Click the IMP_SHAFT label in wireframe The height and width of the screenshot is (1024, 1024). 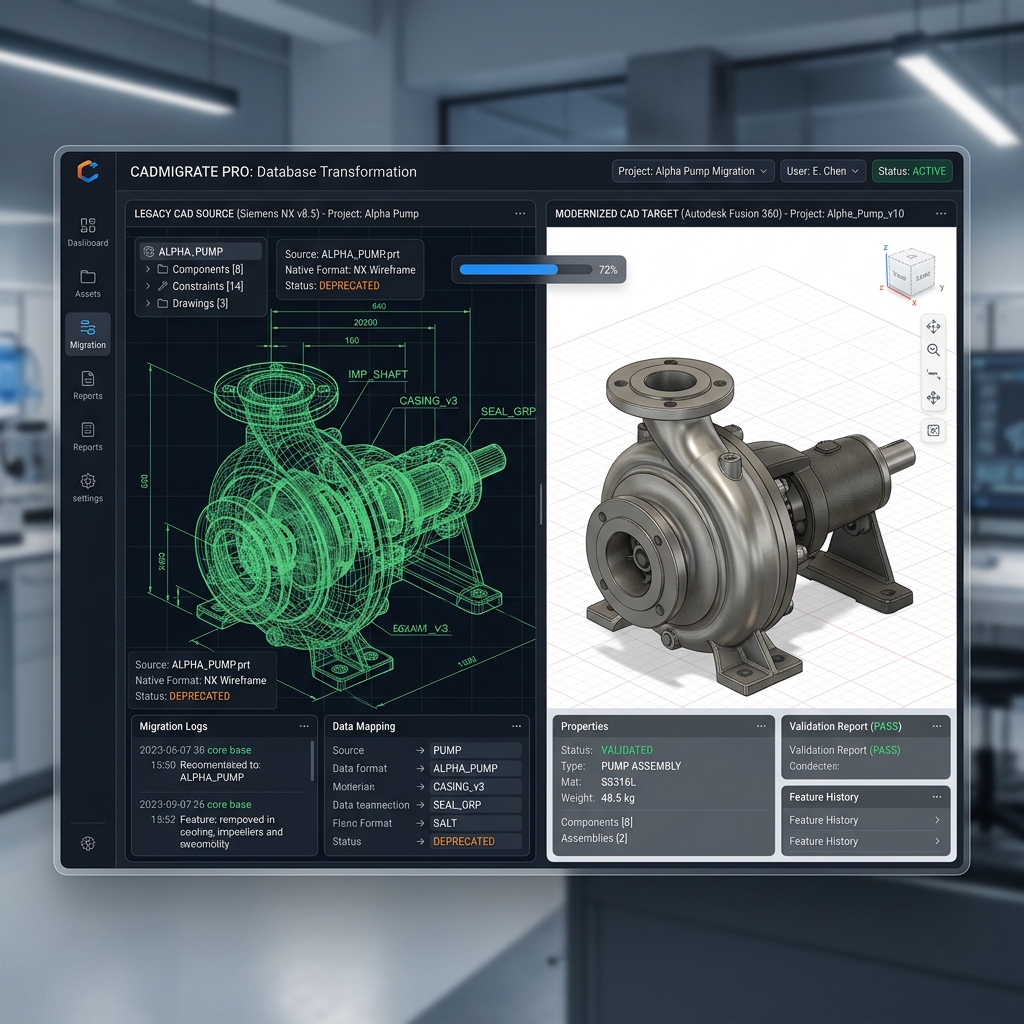[377, 374]
